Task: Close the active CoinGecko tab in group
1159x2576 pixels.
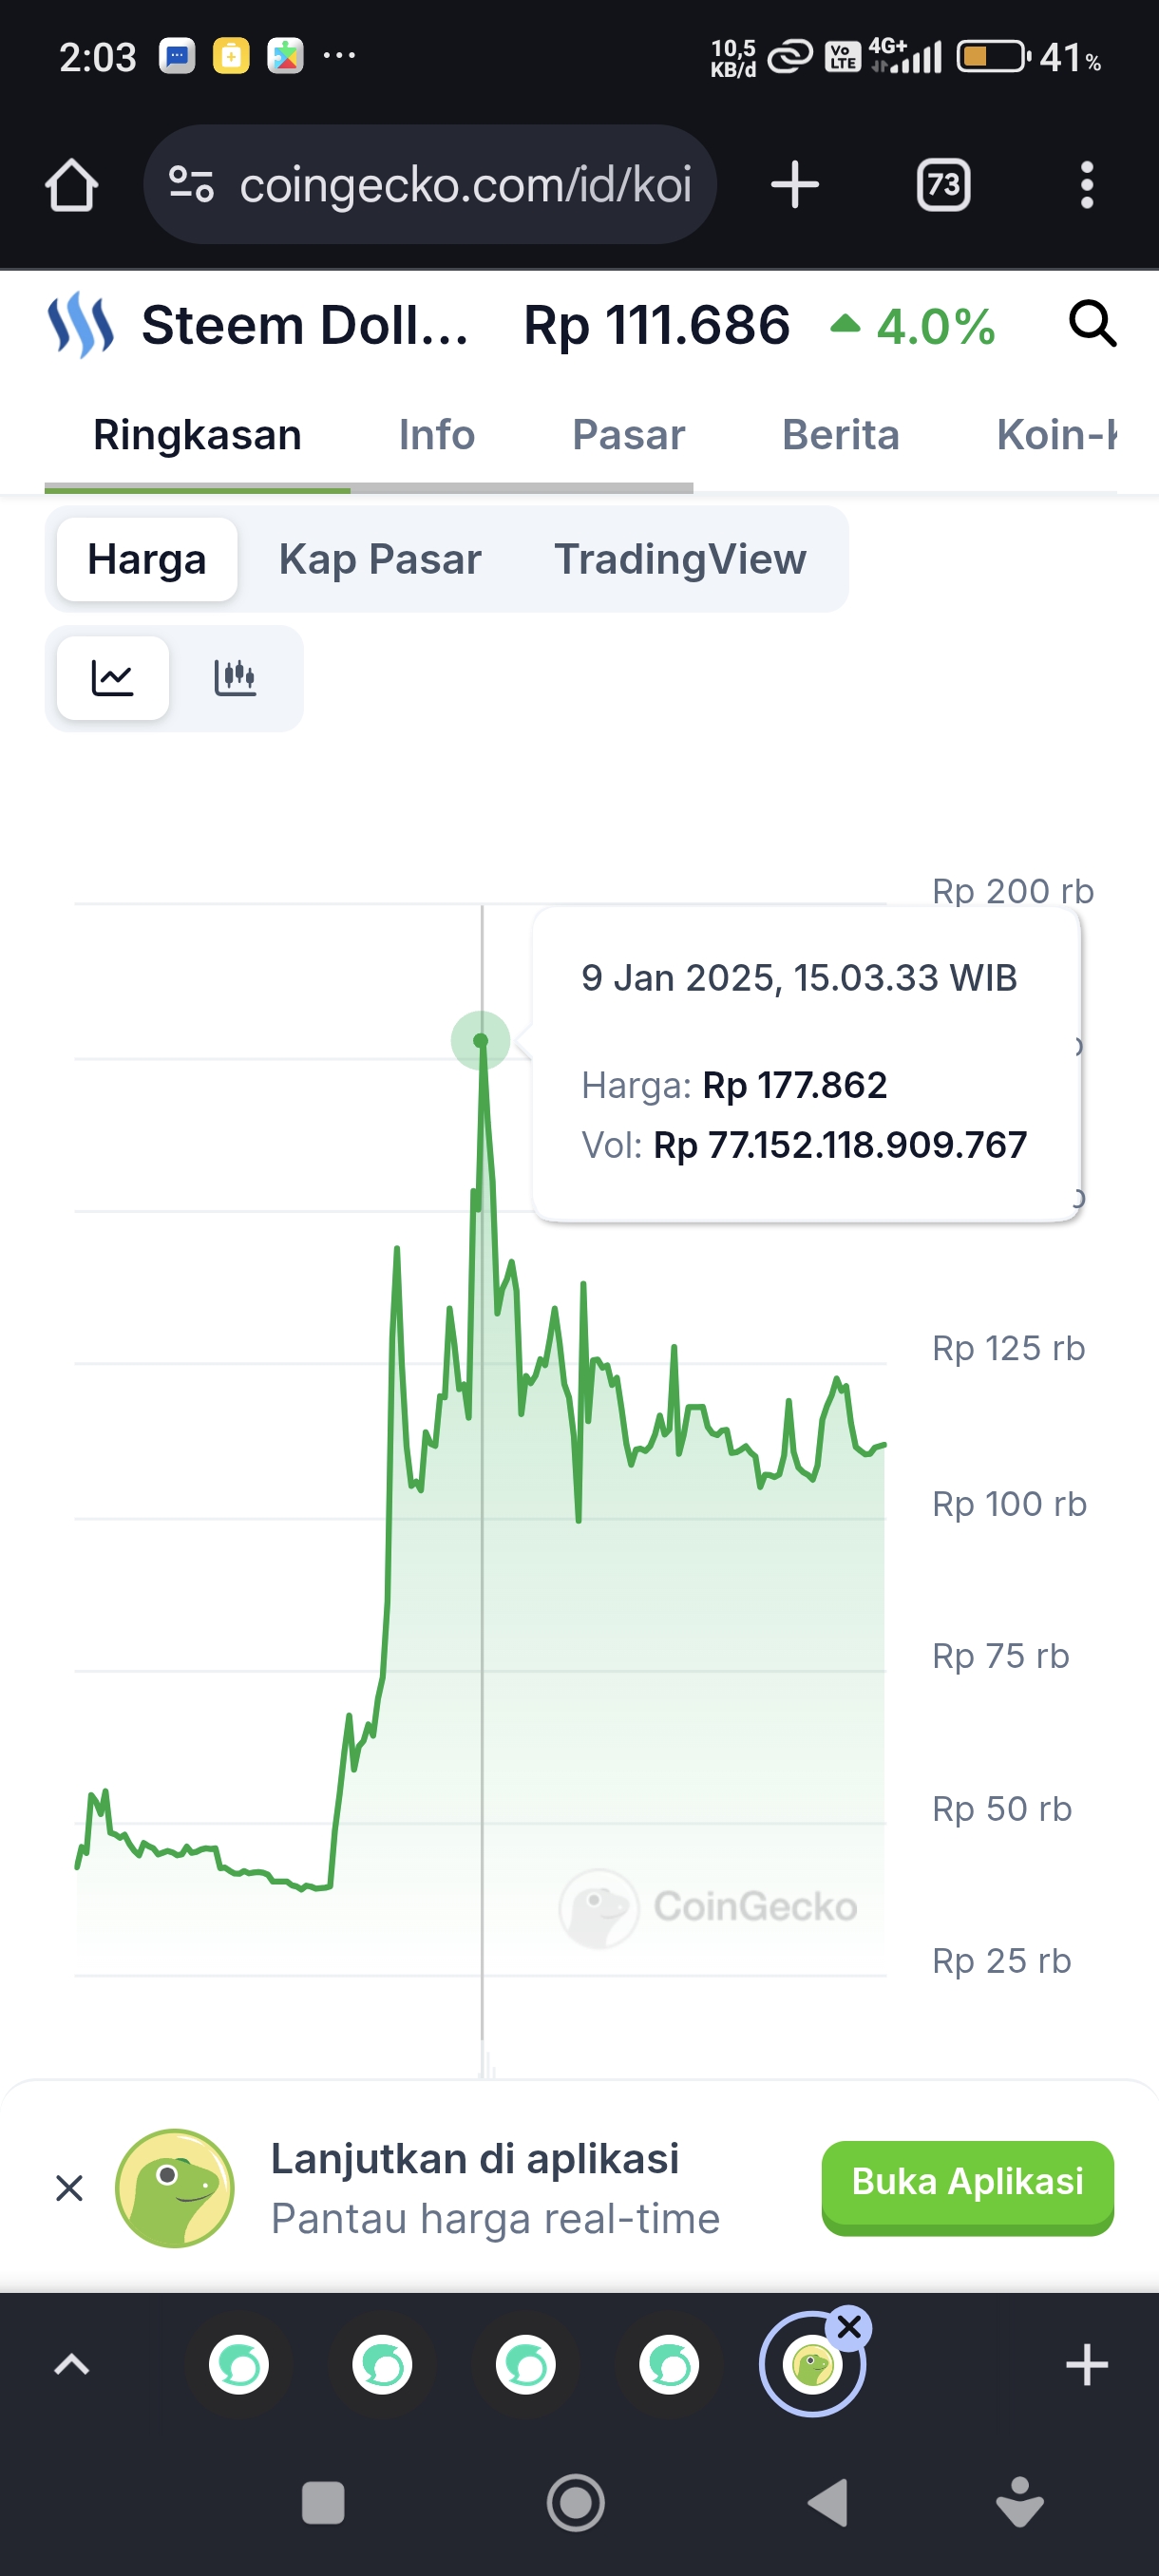Action: (849, 2328)
